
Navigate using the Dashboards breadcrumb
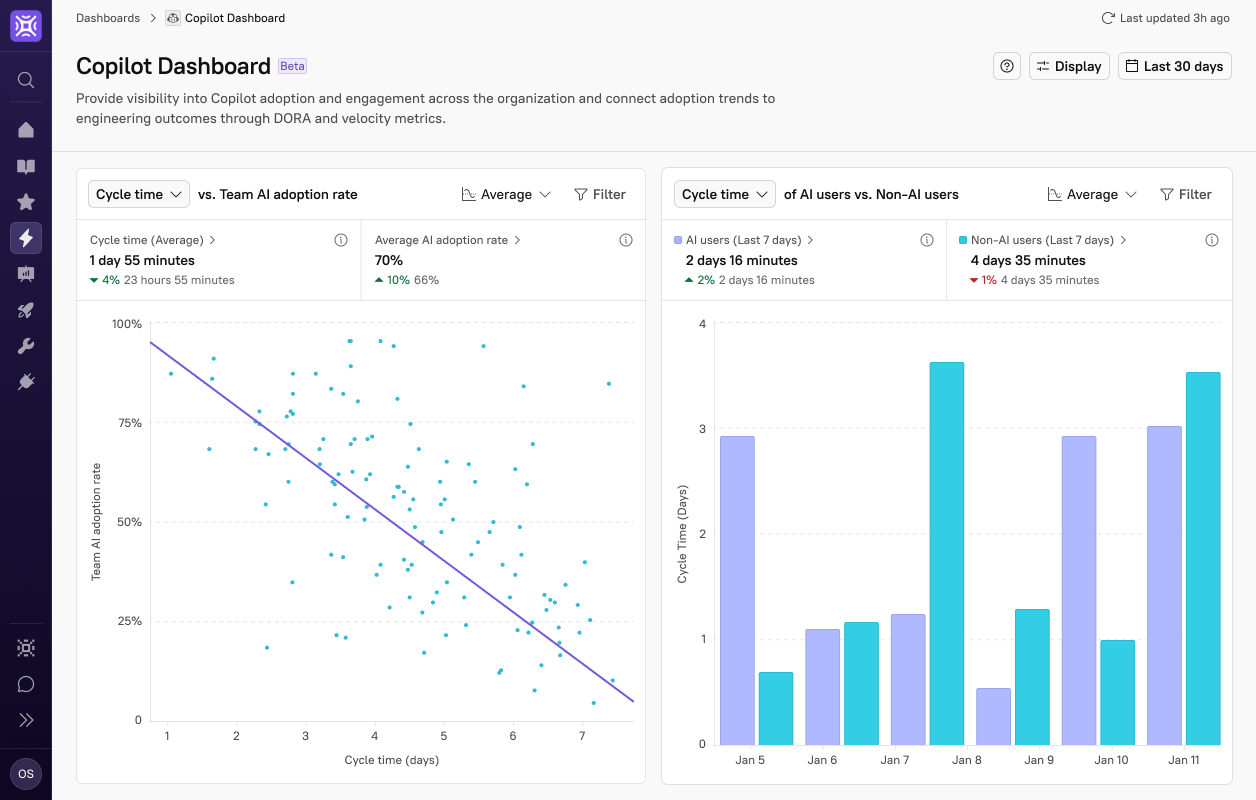pyautogui.click(x=108, y=17)
